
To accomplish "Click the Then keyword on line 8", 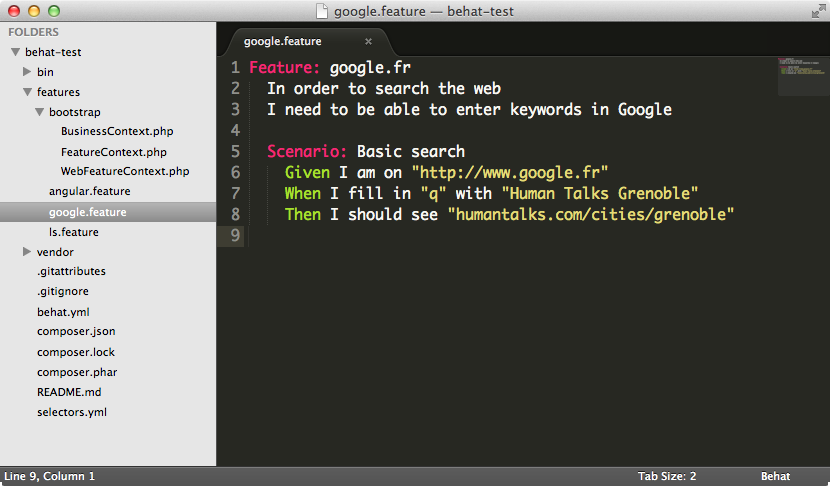I will (303, 214).
